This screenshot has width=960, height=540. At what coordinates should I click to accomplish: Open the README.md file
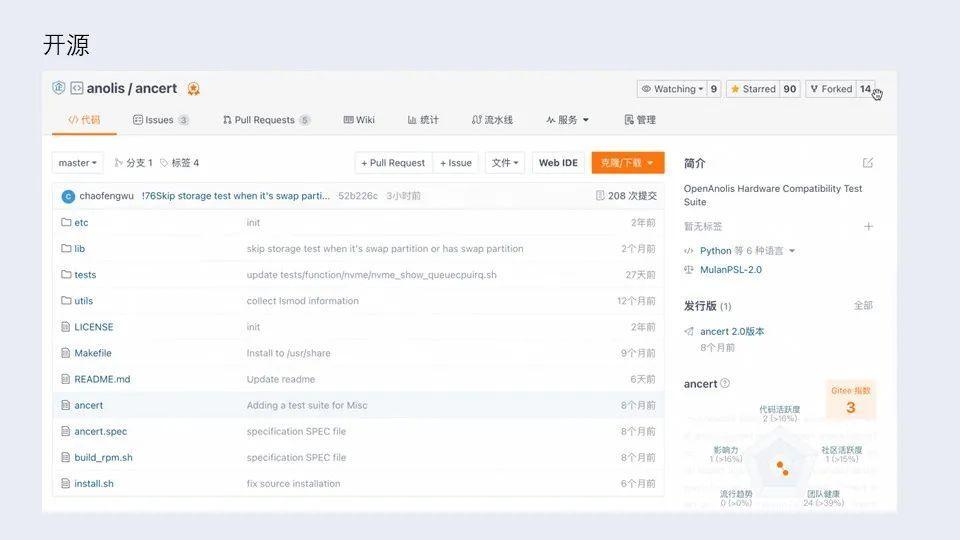[x=102, y=379]
